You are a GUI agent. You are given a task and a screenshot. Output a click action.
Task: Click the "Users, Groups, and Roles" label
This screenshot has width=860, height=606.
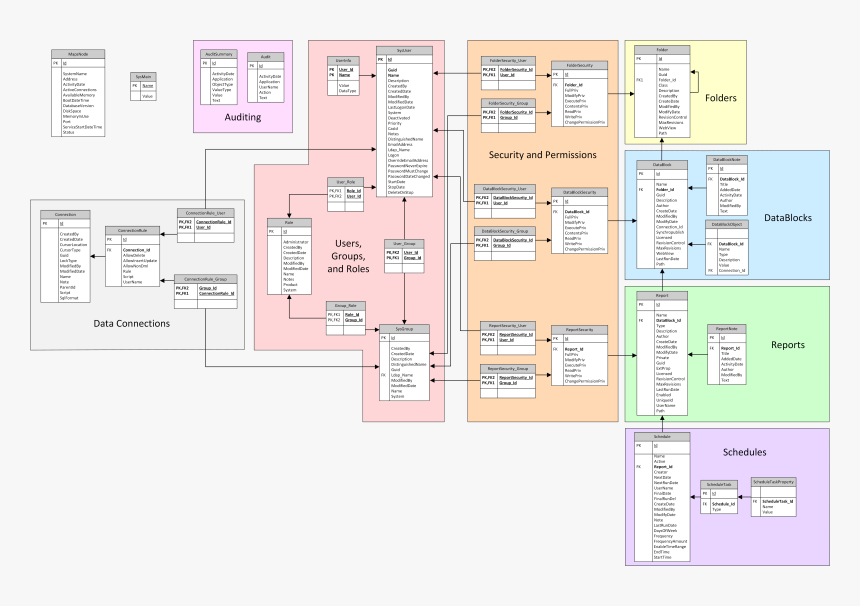coord(348,256)
